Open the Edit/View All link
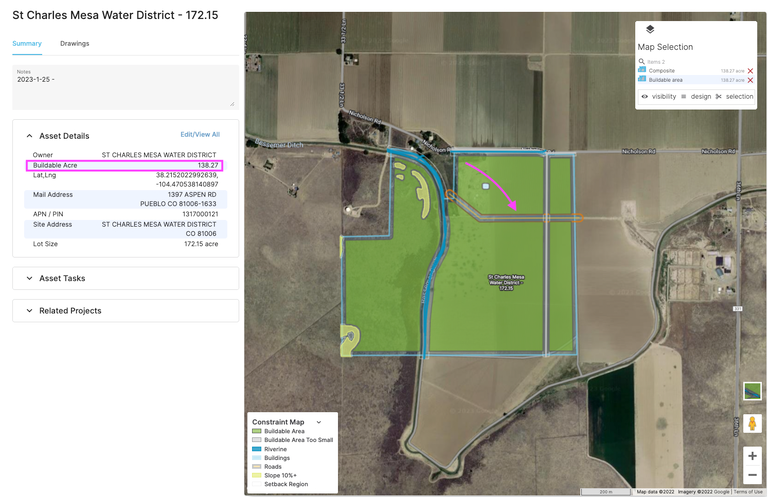 (200, 134)
